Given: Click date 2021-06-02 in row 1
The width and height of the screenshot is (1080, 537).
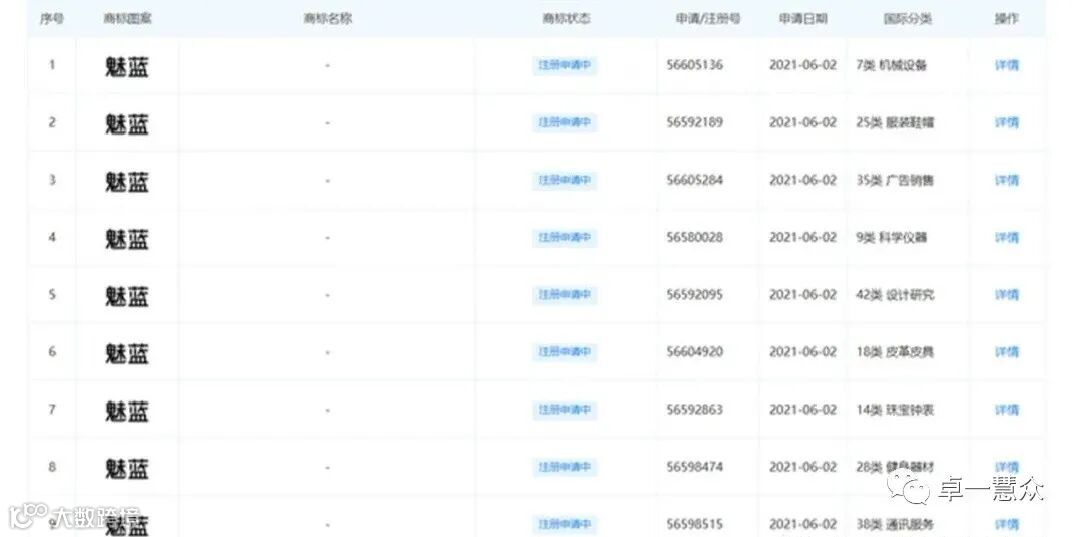Looking at the screenshot, I should point(803,65).
